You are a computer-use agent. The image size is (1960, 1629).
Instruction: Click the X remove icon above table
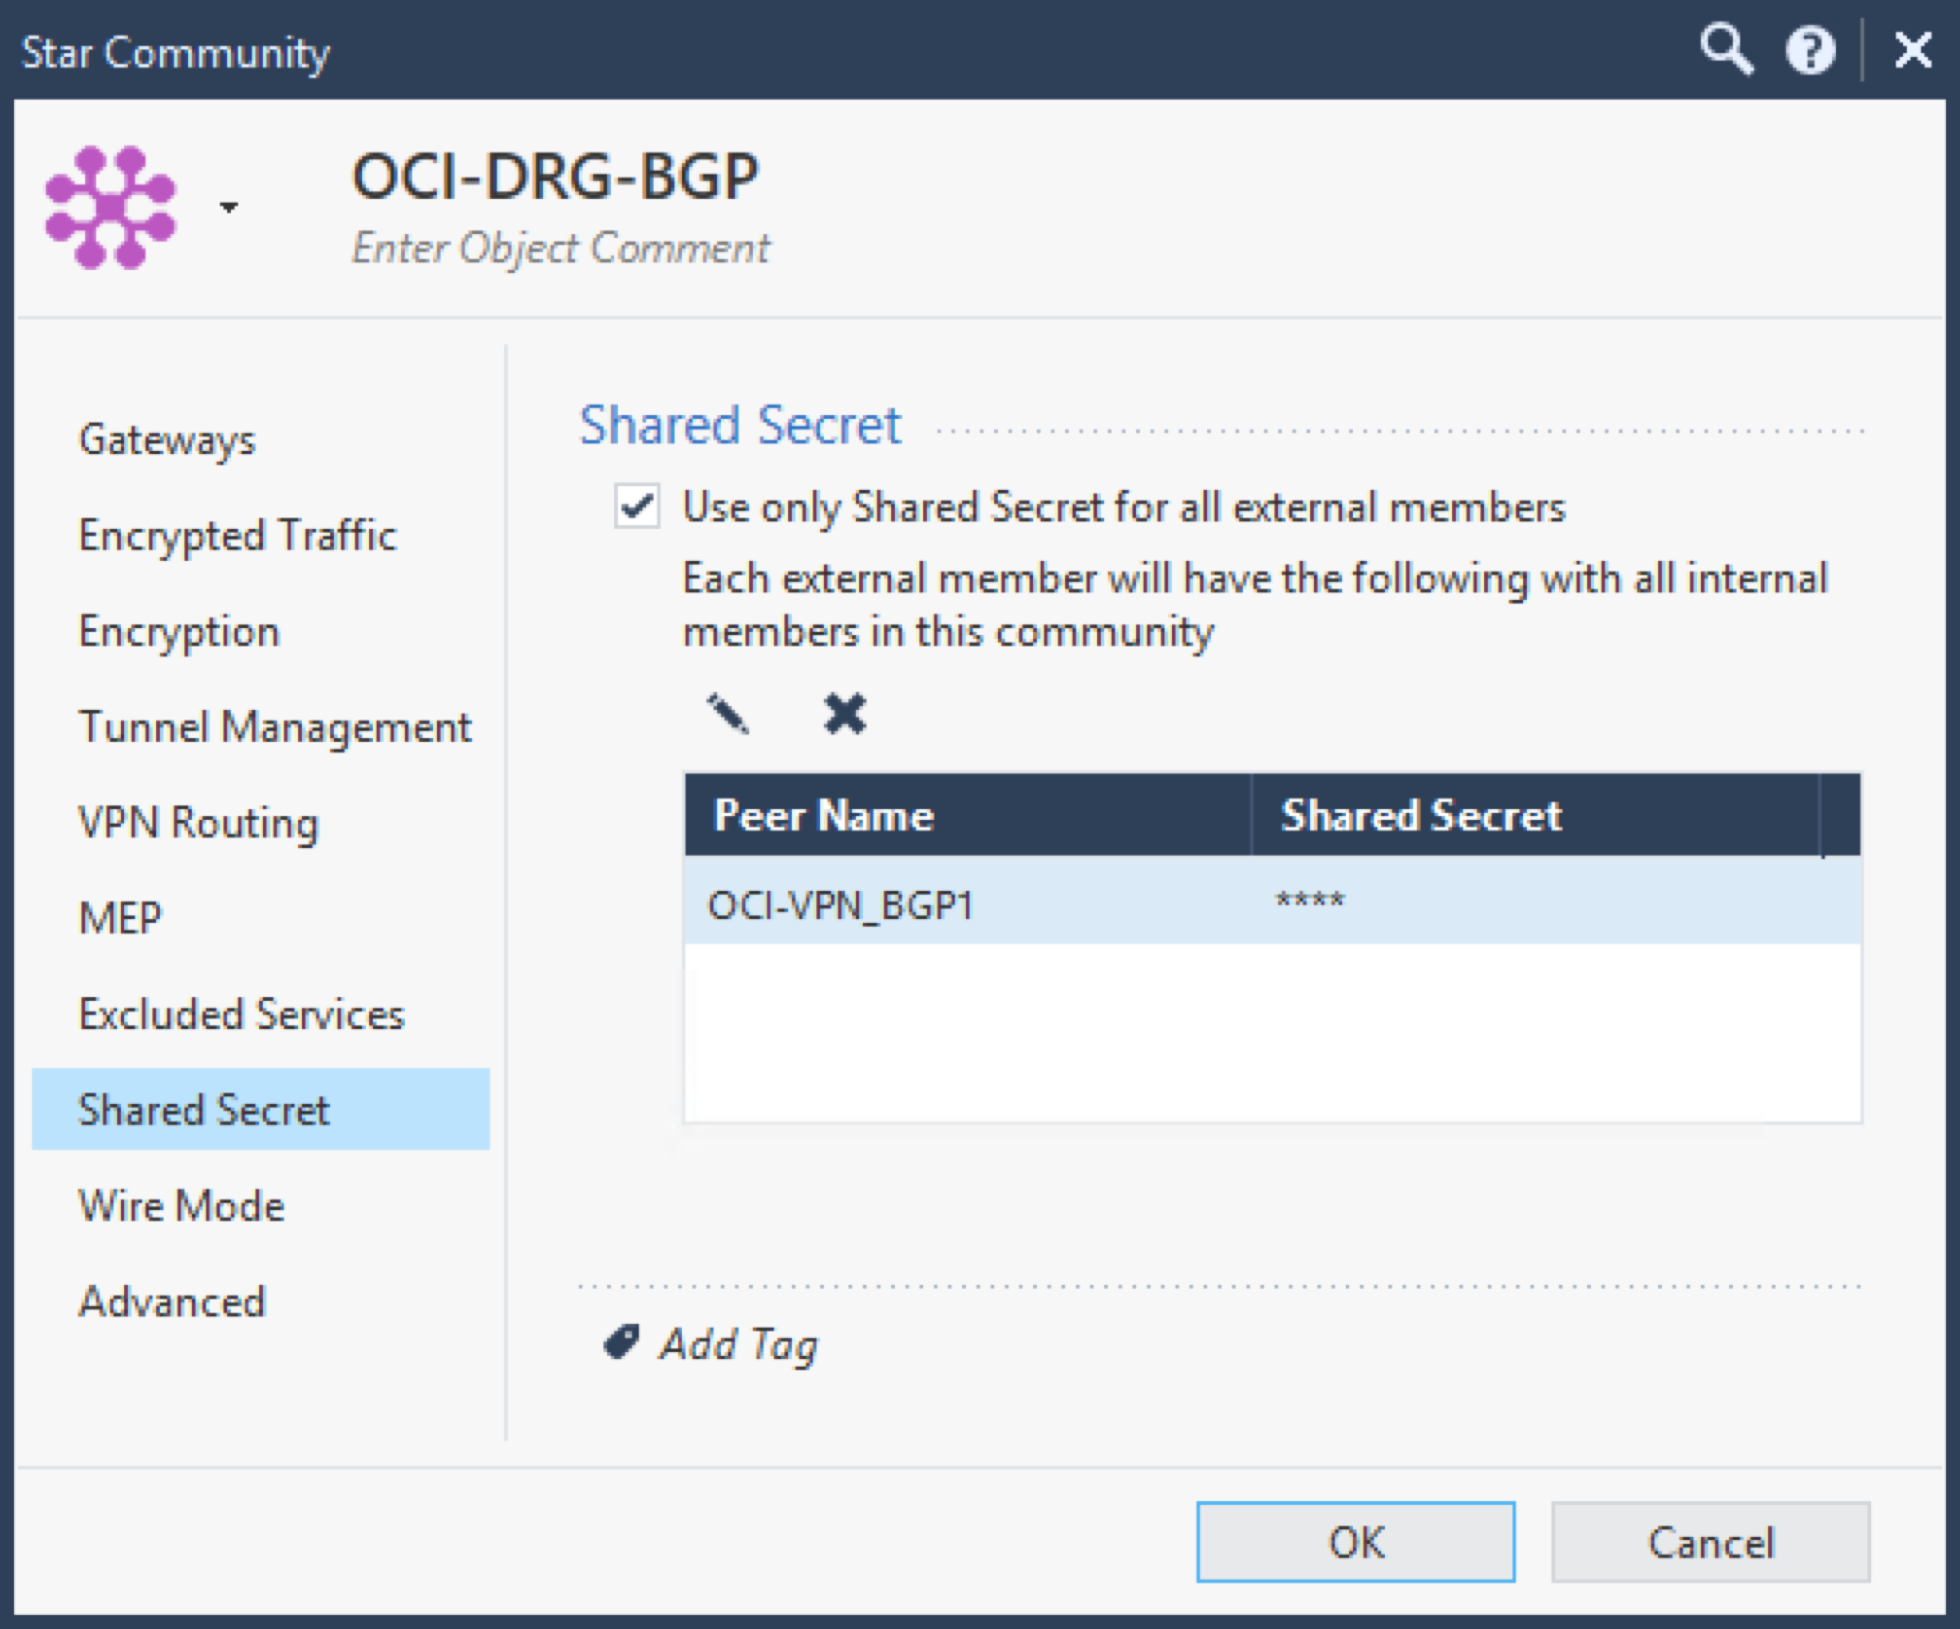pyautogui.click(x=845, y=714)
